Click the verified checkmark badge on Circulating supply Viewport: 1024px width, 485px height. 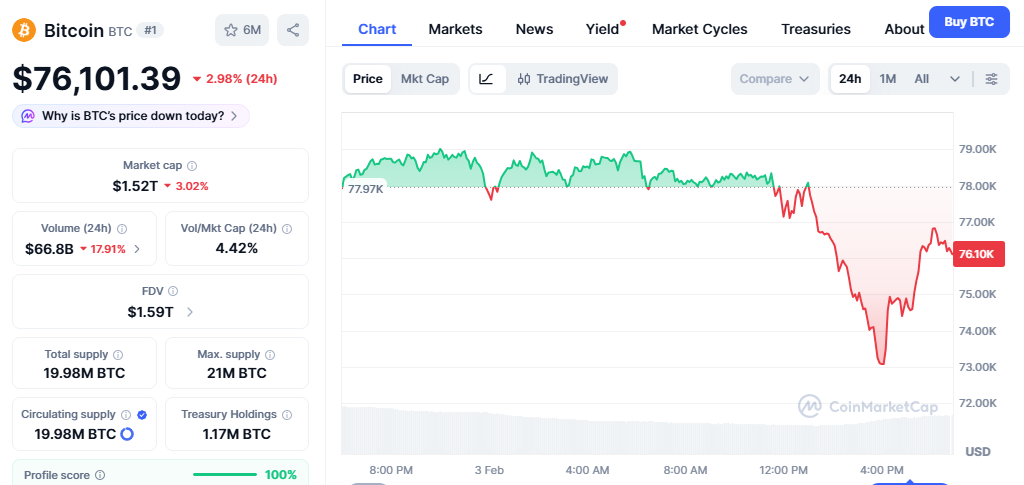142,415
